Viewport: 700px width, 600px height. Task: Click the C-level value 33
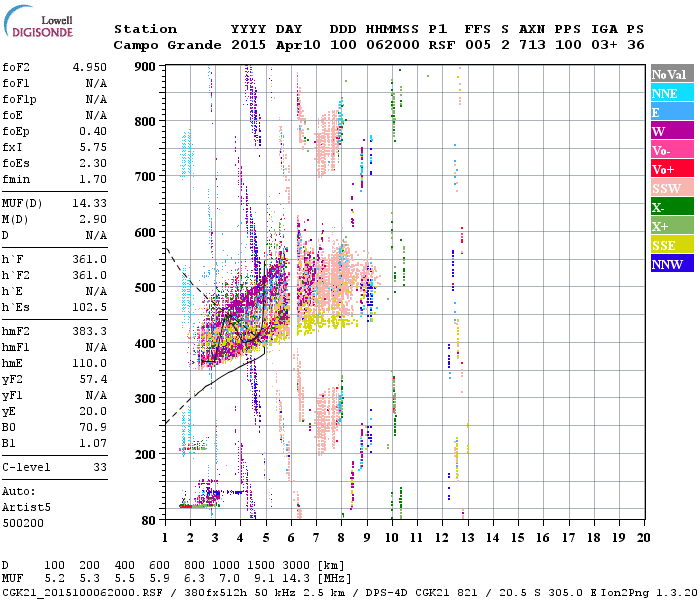(x=100, y=467)
